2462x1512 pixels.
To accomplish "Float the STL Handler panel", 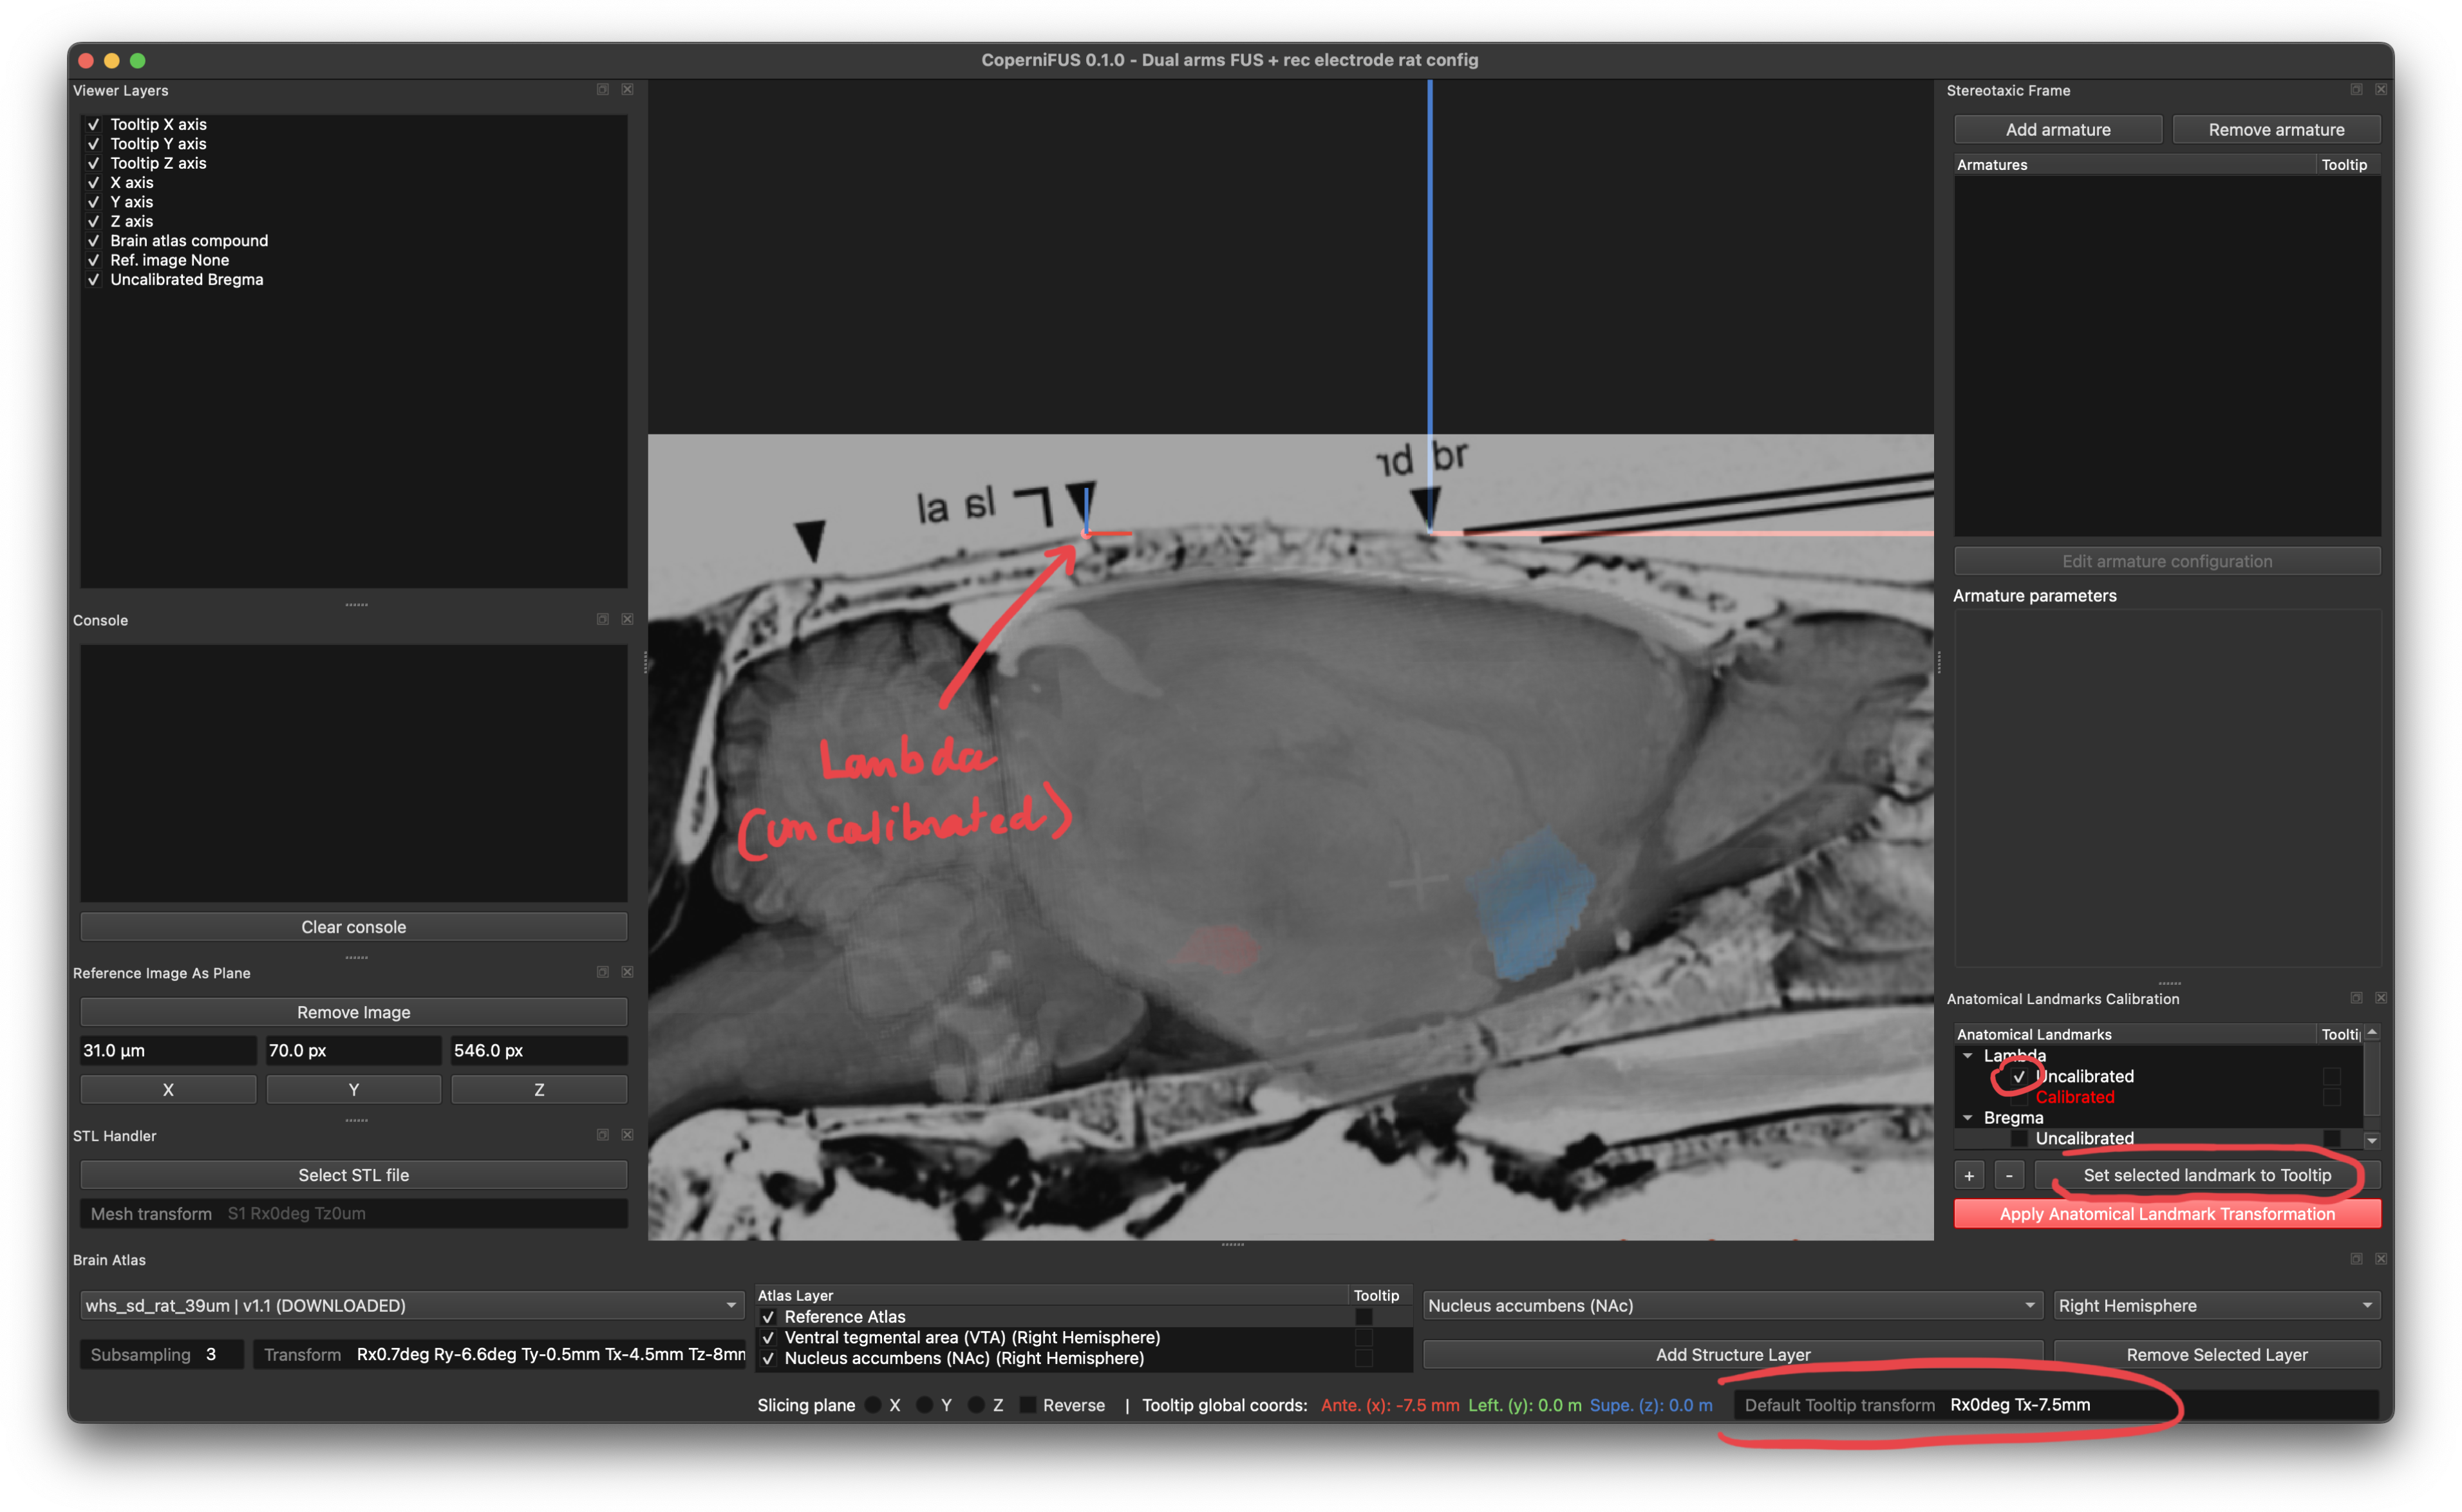I will [x=602, y=1135].
